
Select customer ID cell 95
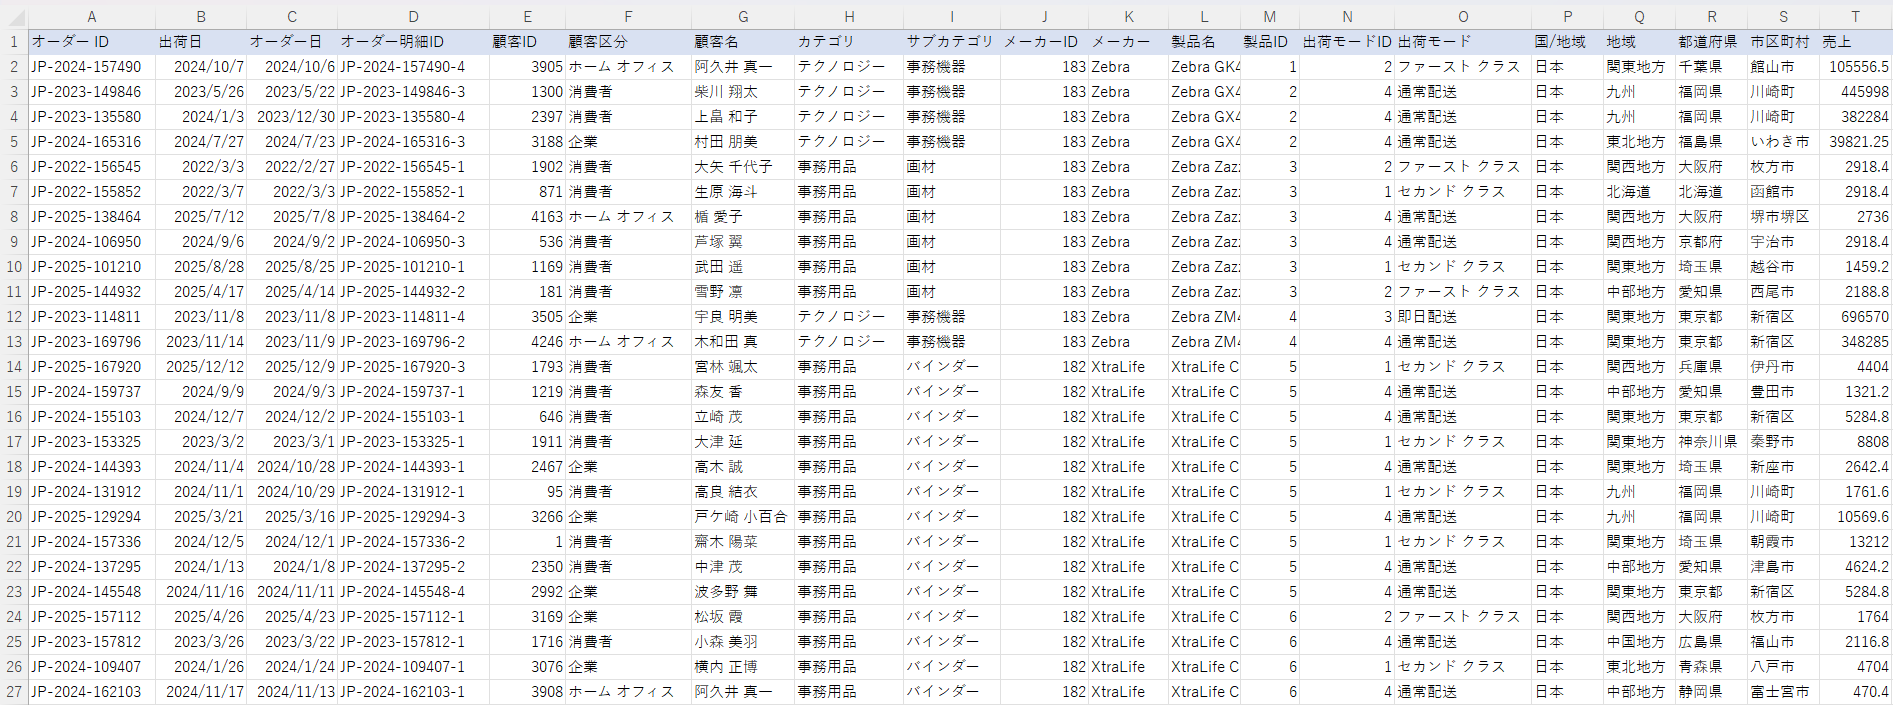[x=527, y=491]
